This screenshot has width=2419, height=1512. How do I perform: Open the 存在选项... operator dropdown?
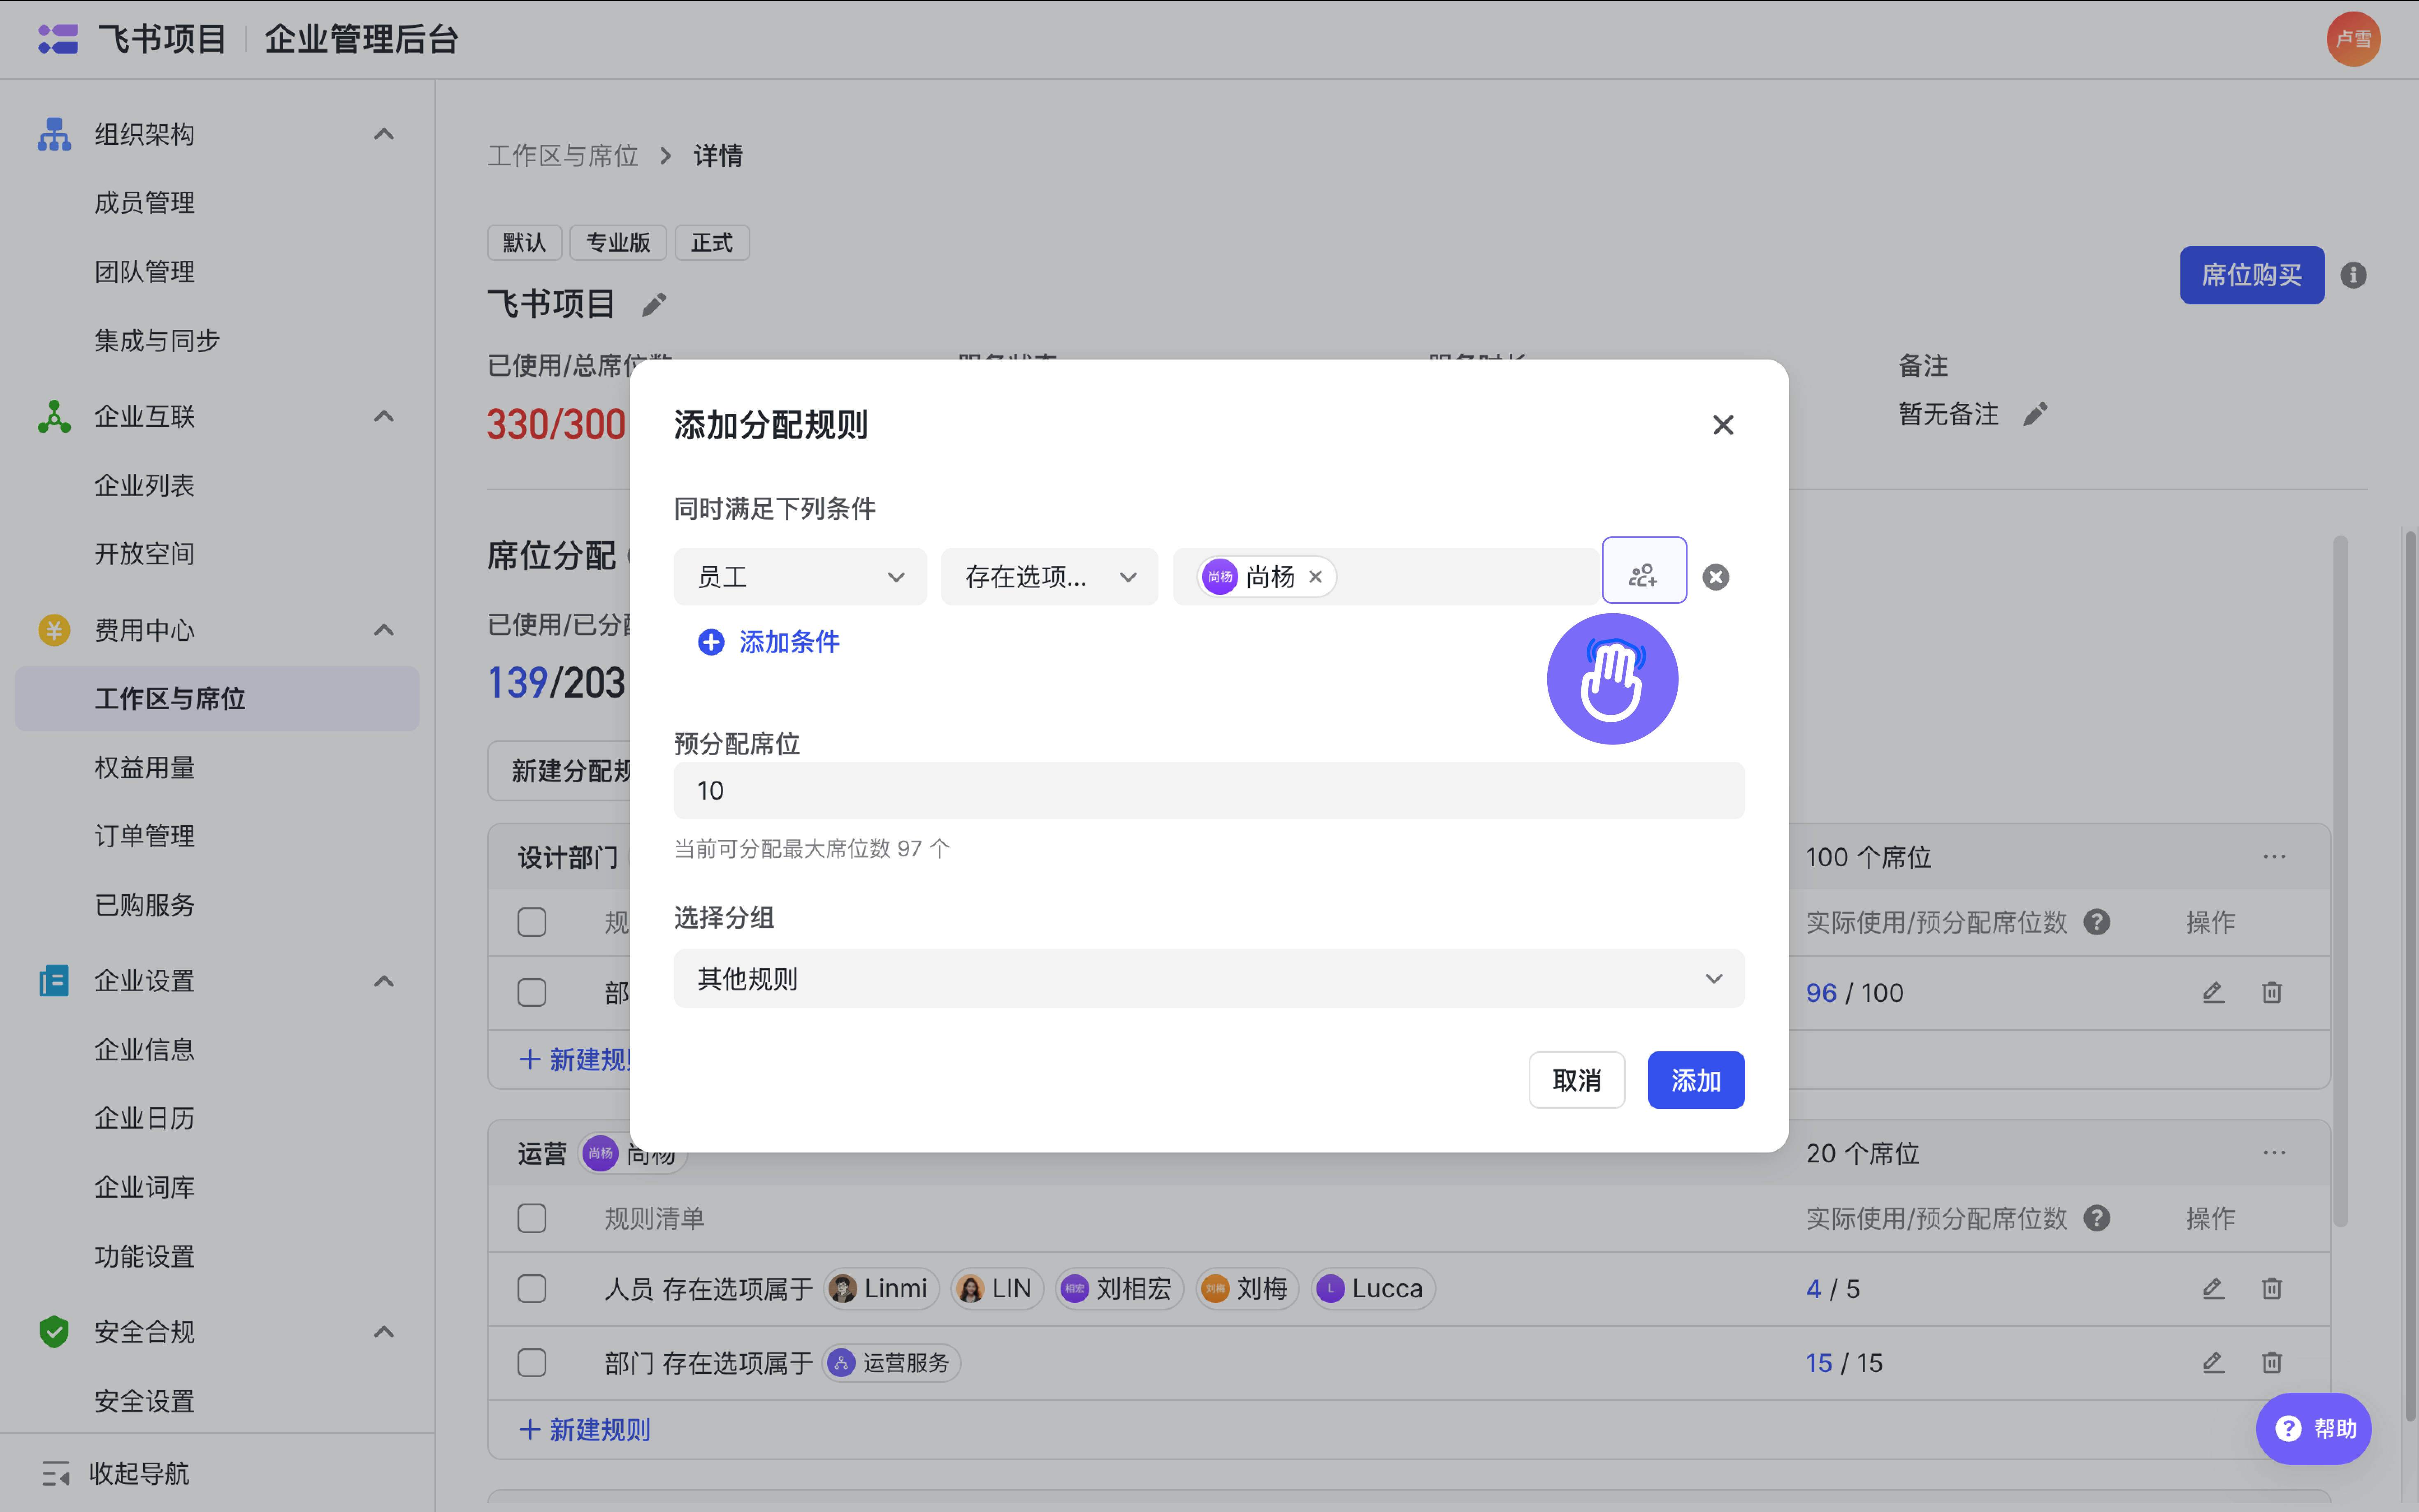(1049, 577)
